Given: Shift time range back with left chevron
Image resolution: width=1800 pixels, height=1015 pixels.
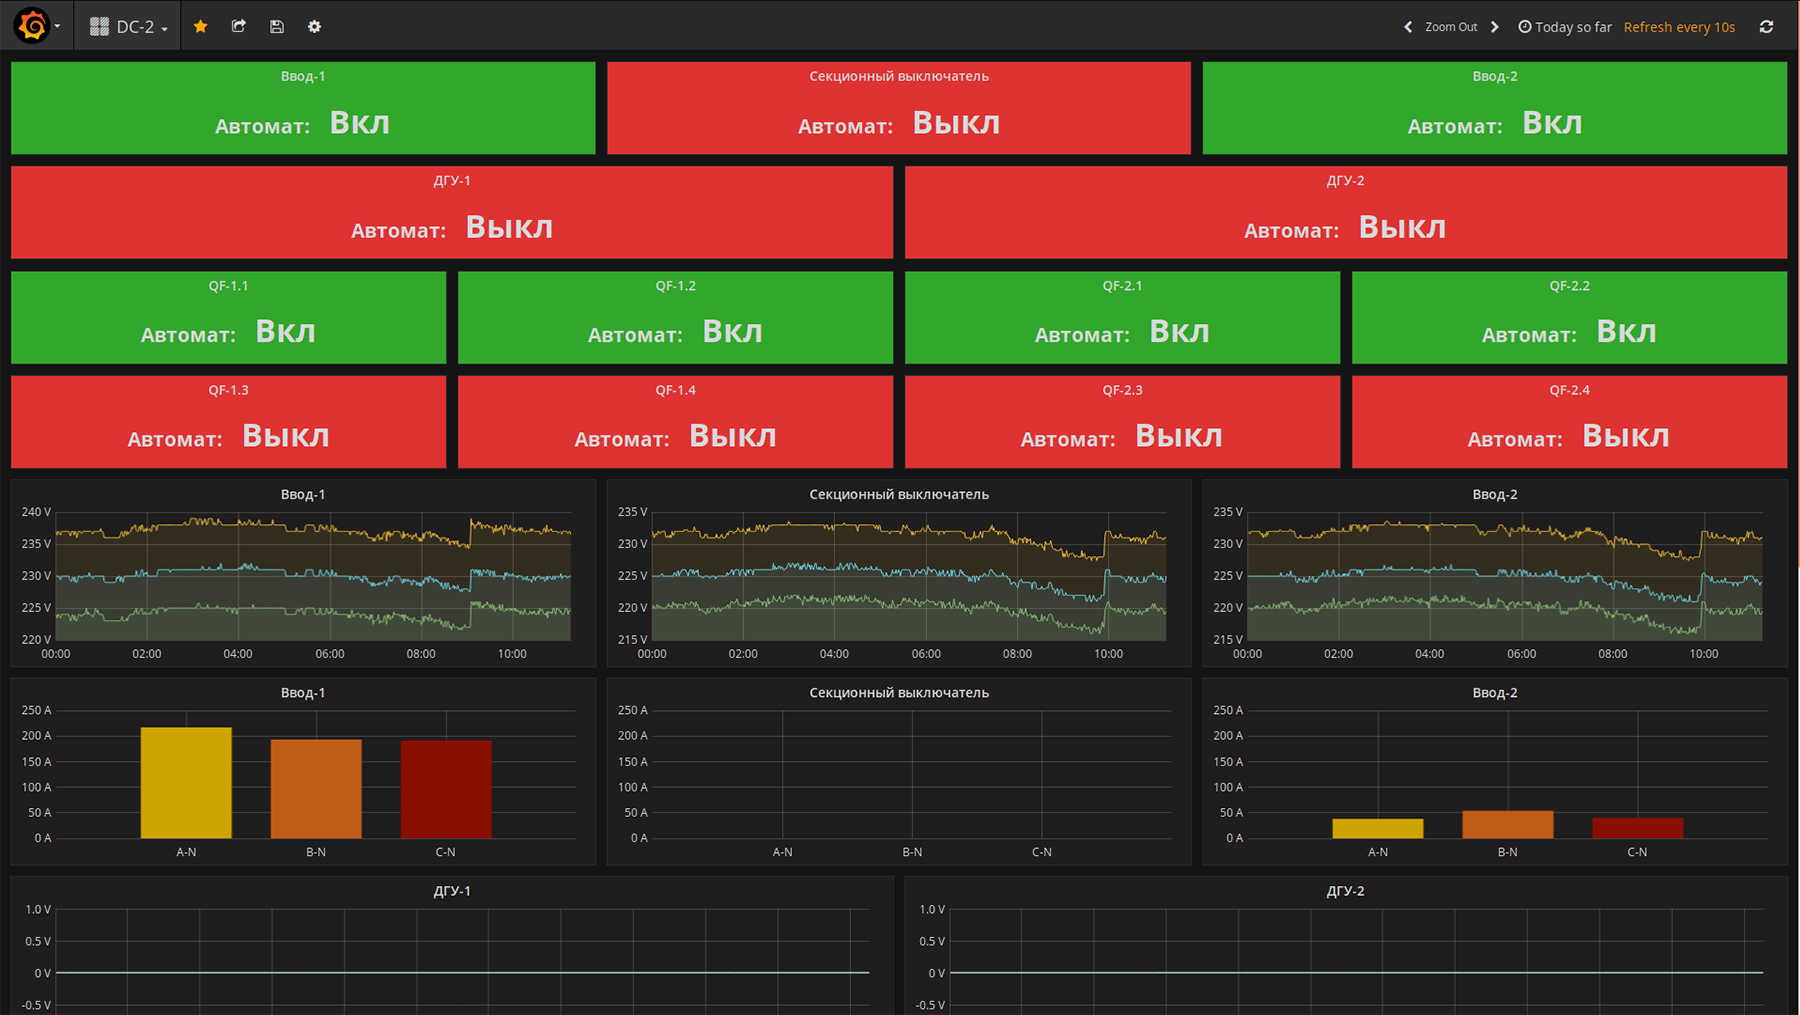Looking at the screenshot, I should [1408, 27].
